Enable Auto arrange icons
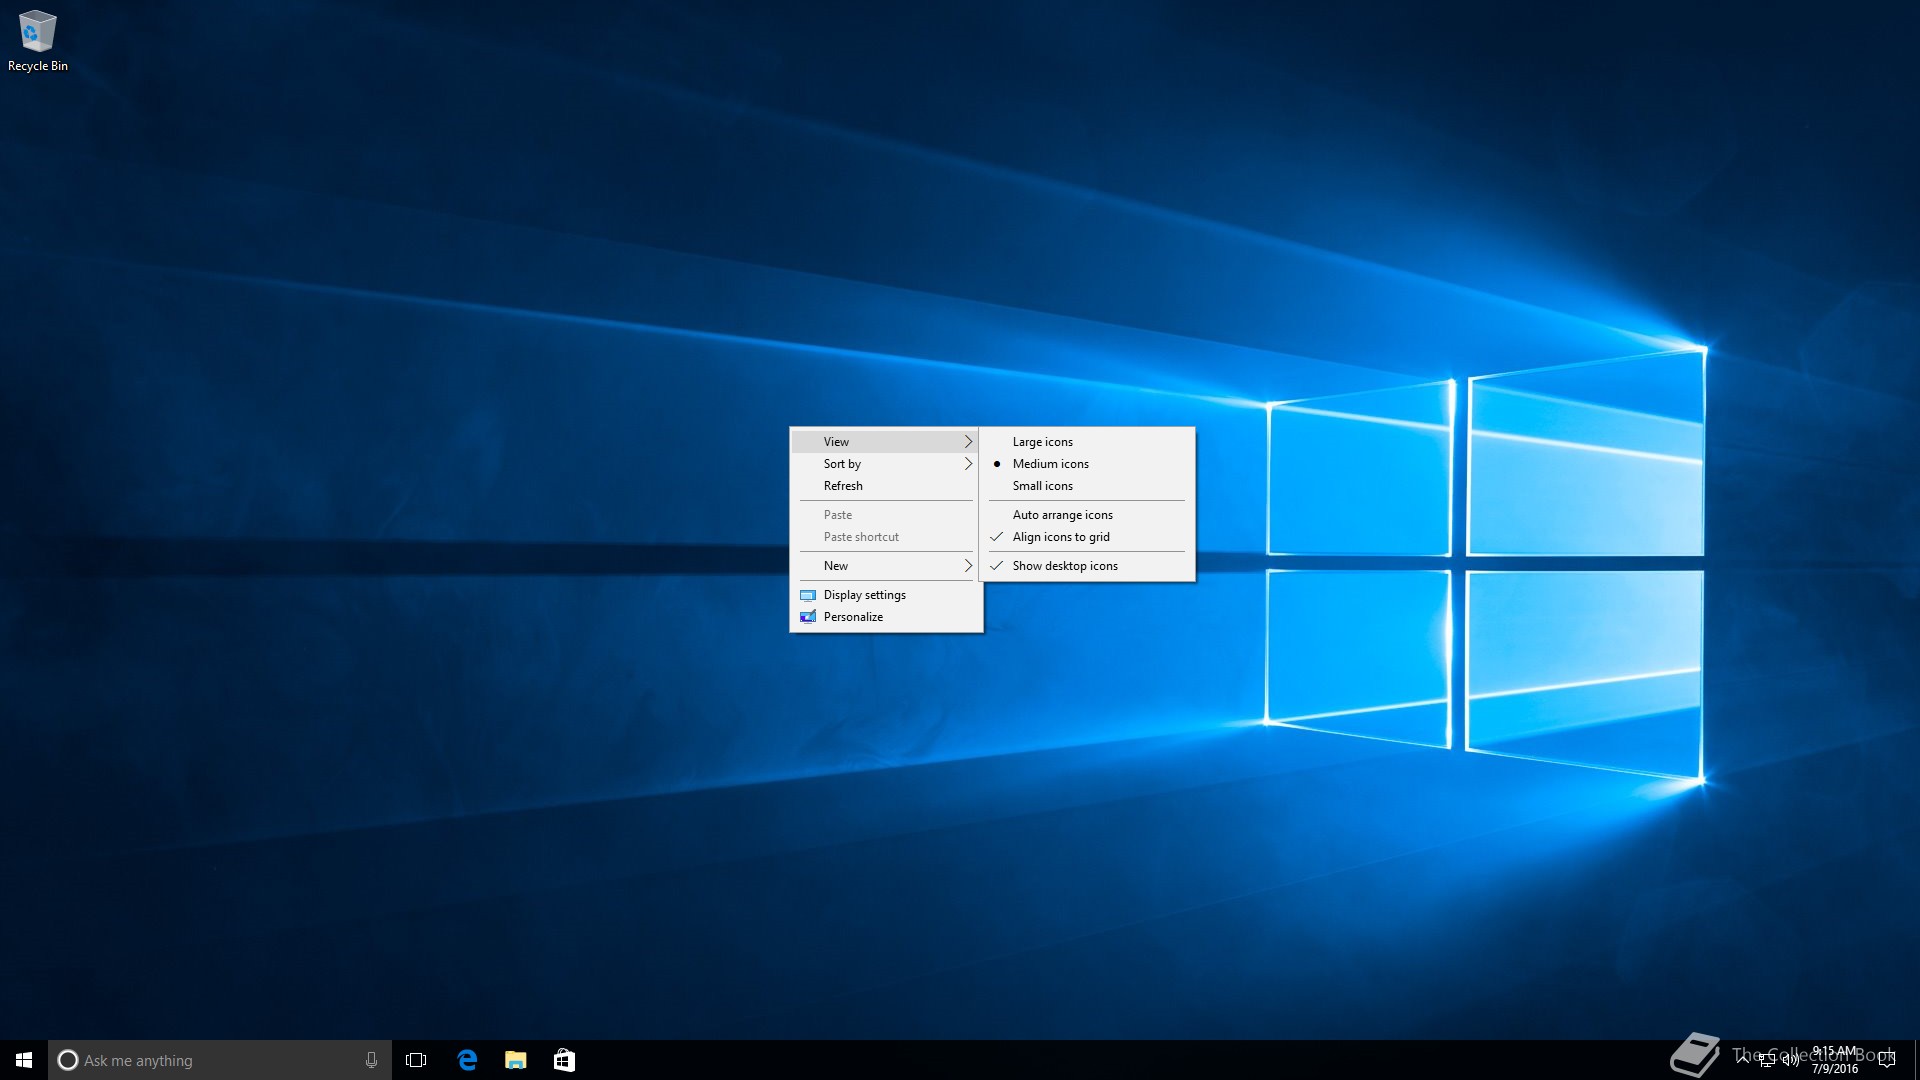 pyautogui.click(x=1087, y=515)
